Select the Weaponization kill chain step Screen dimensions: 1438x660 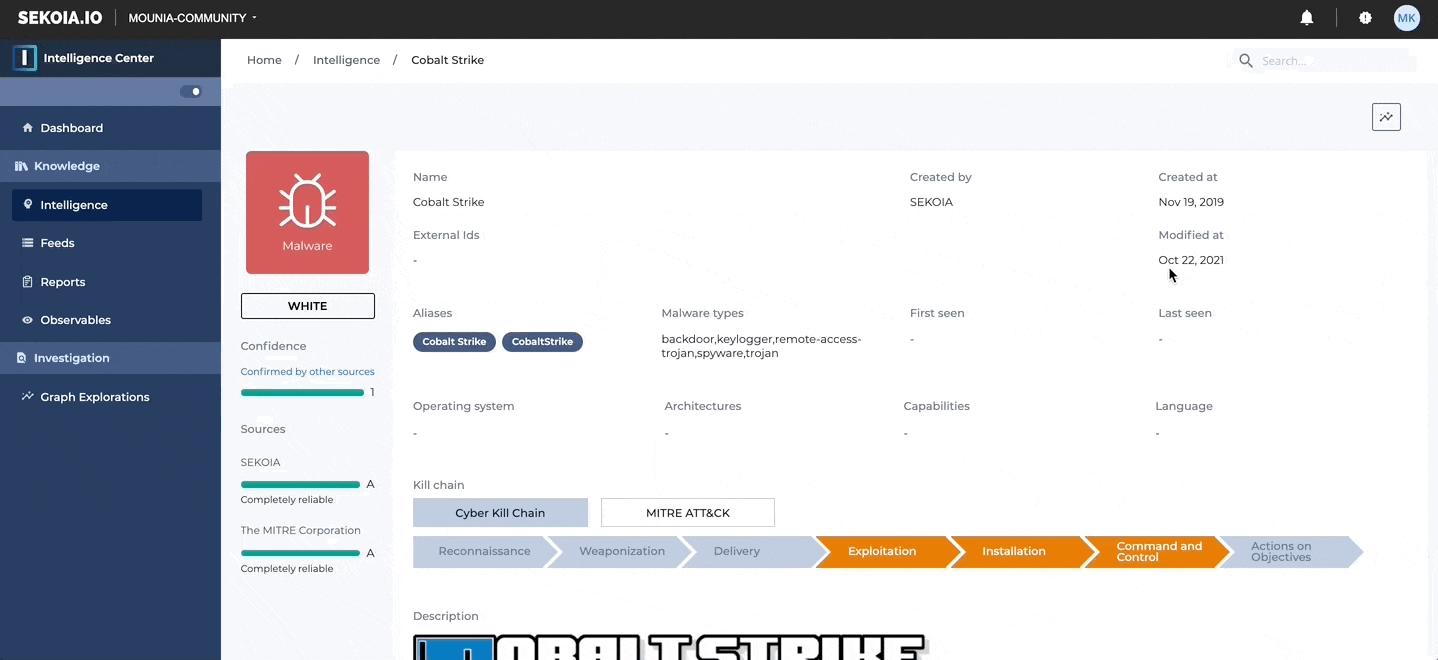click(x=622, y=552)
